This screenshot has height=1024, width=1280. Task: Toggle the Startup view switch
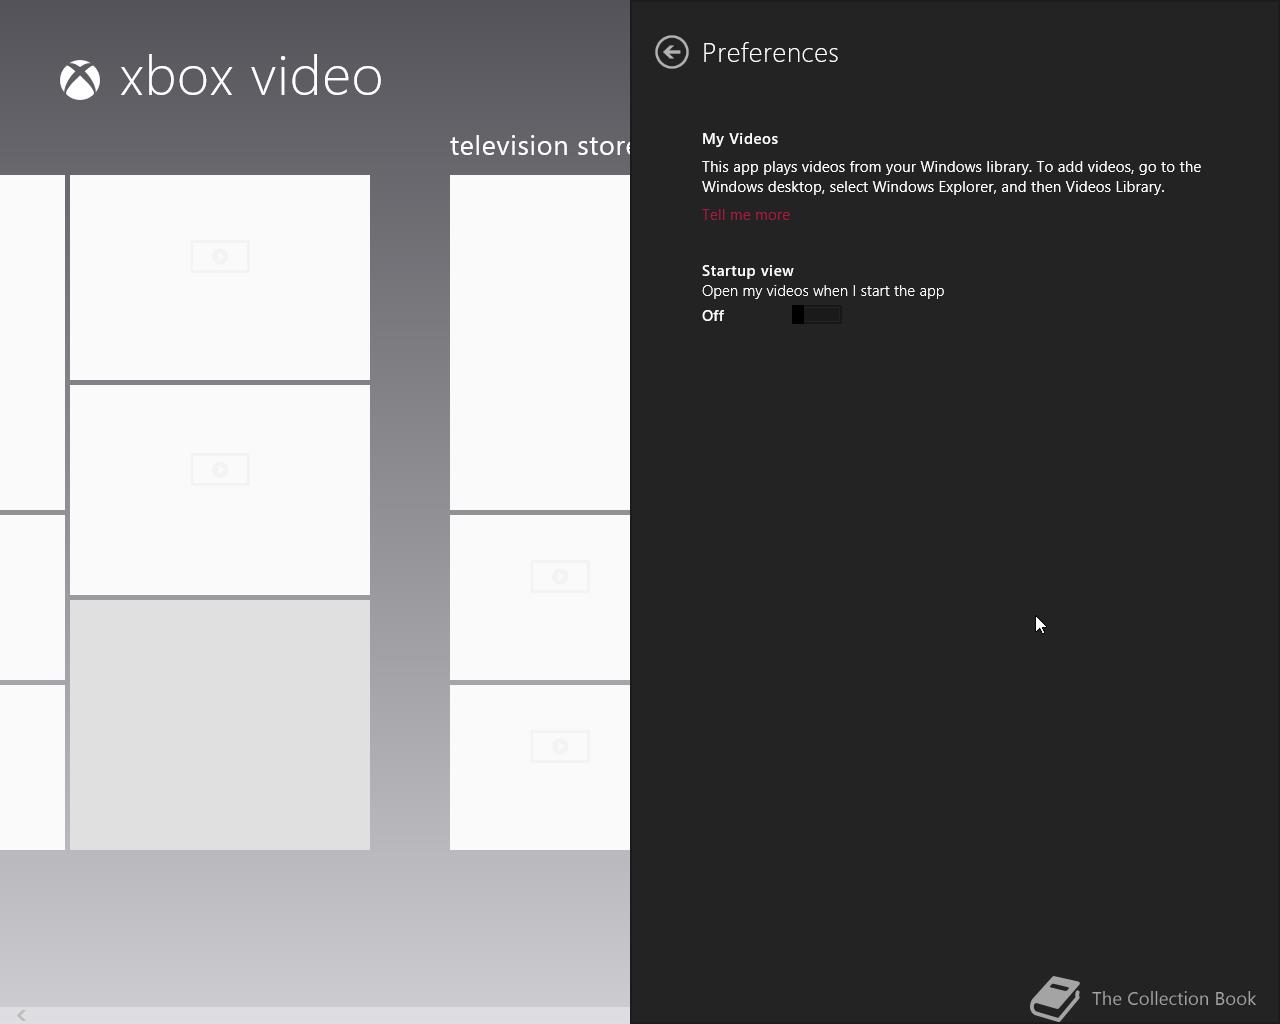[x=817, y=315]
